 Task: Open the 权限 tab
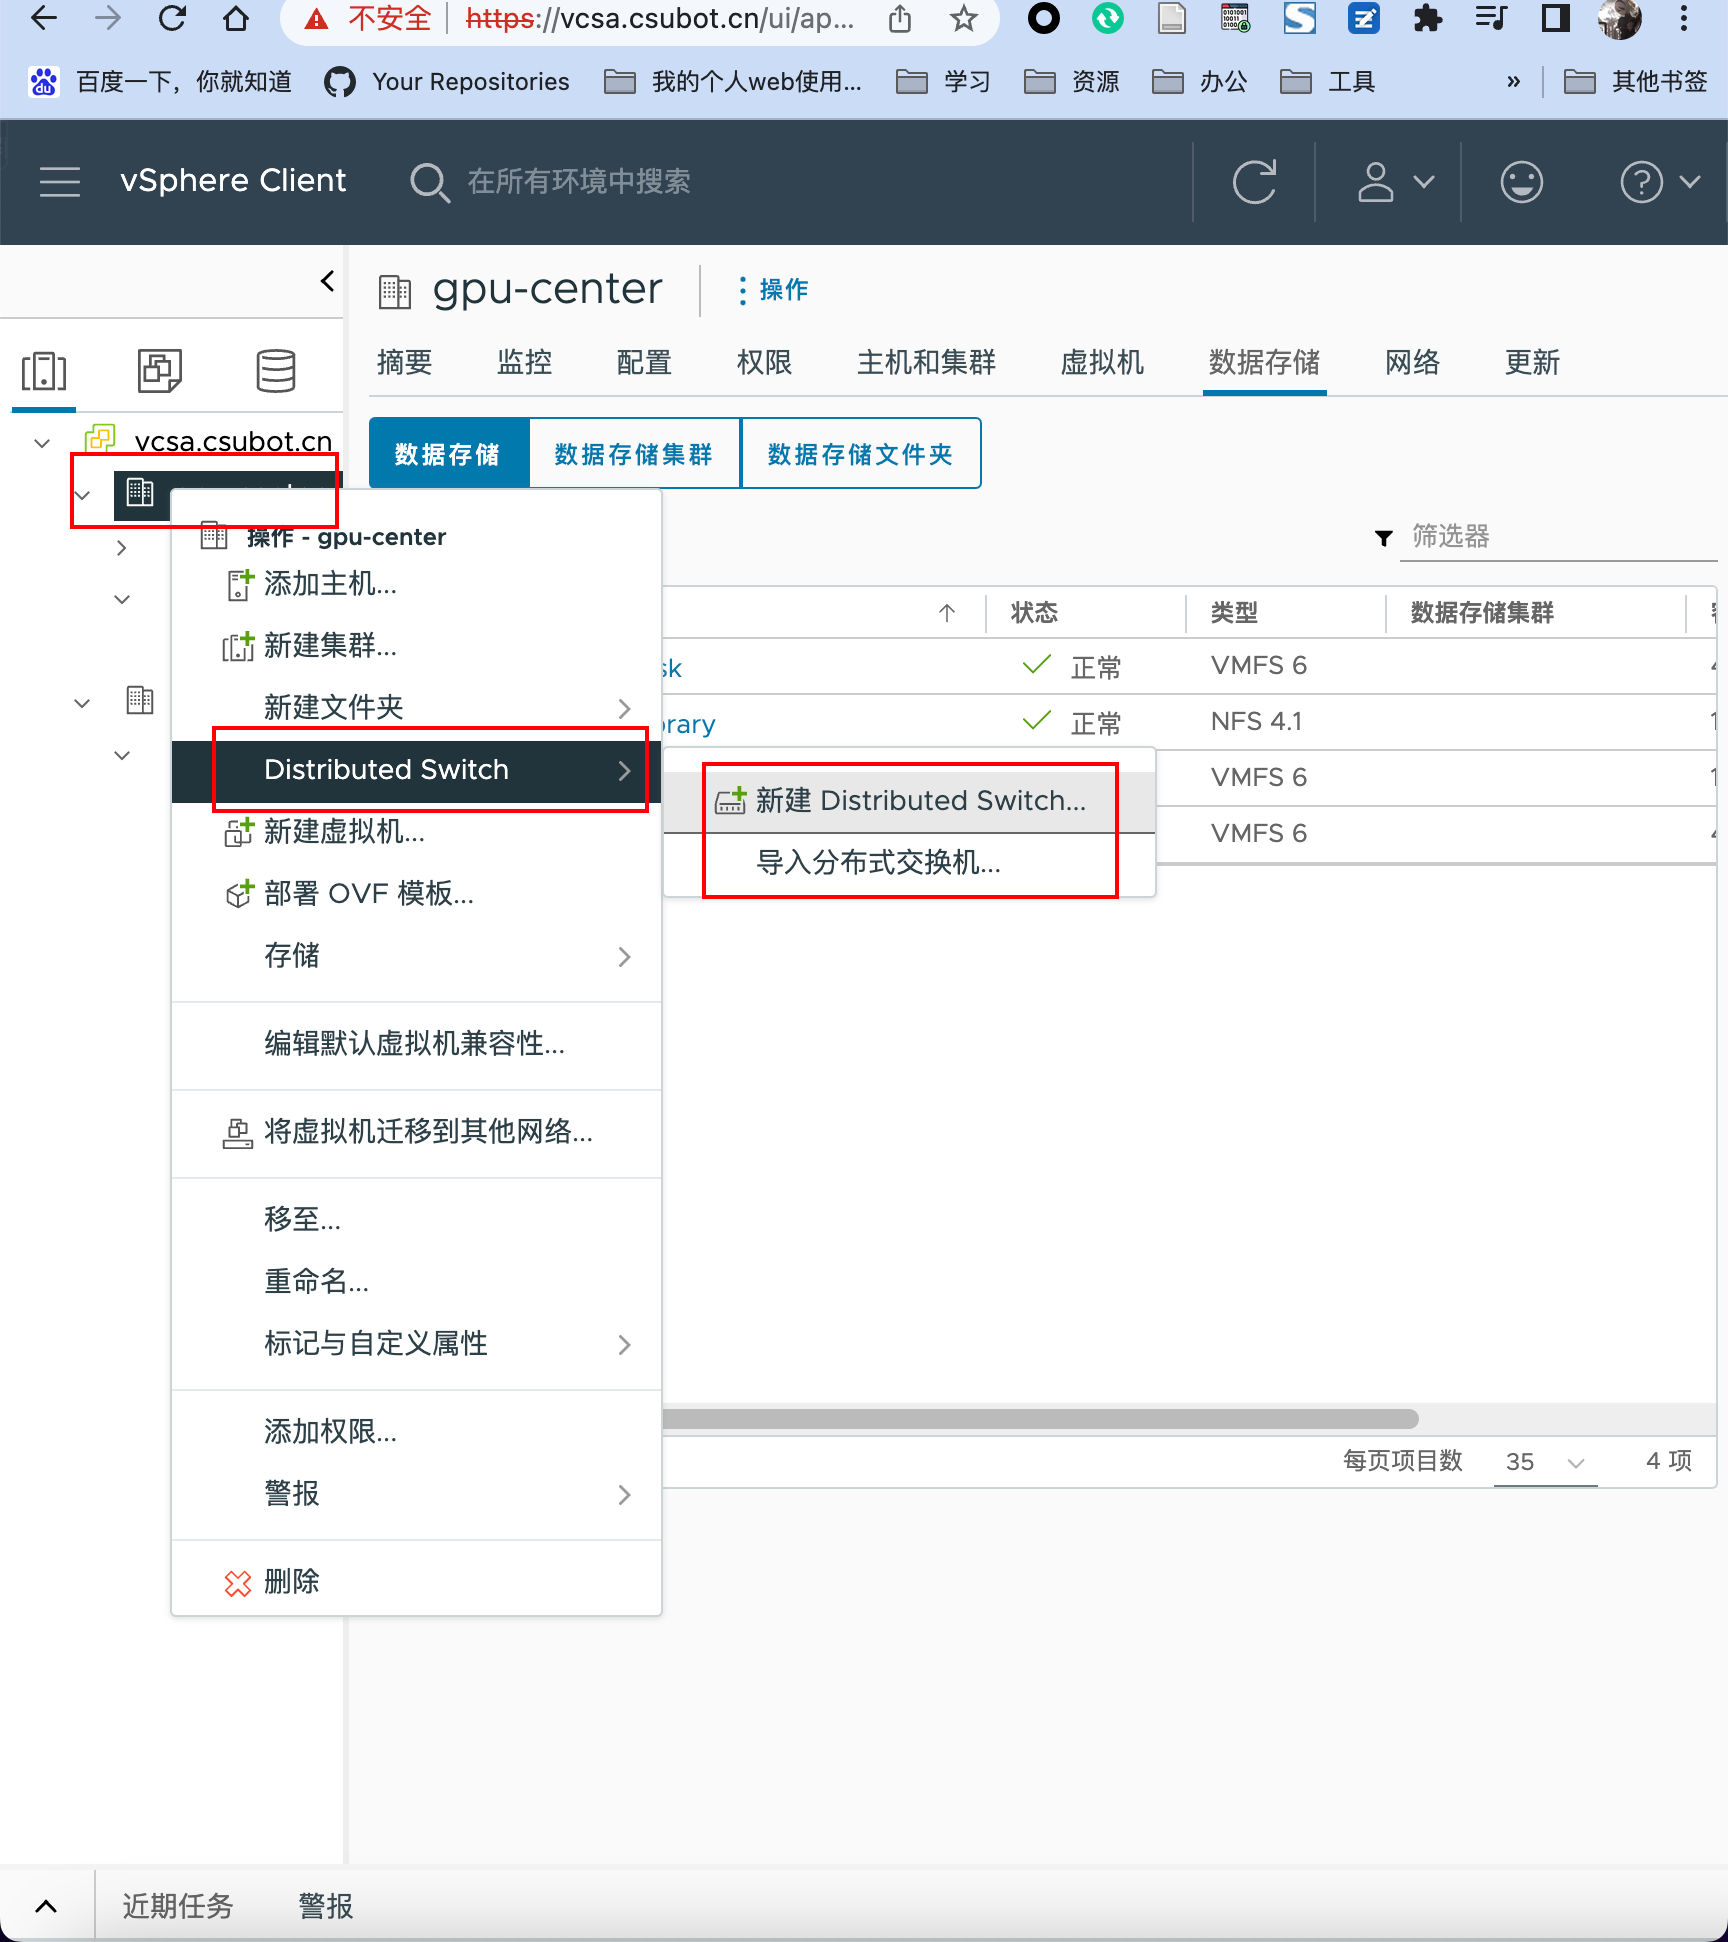tap(764, 362)
